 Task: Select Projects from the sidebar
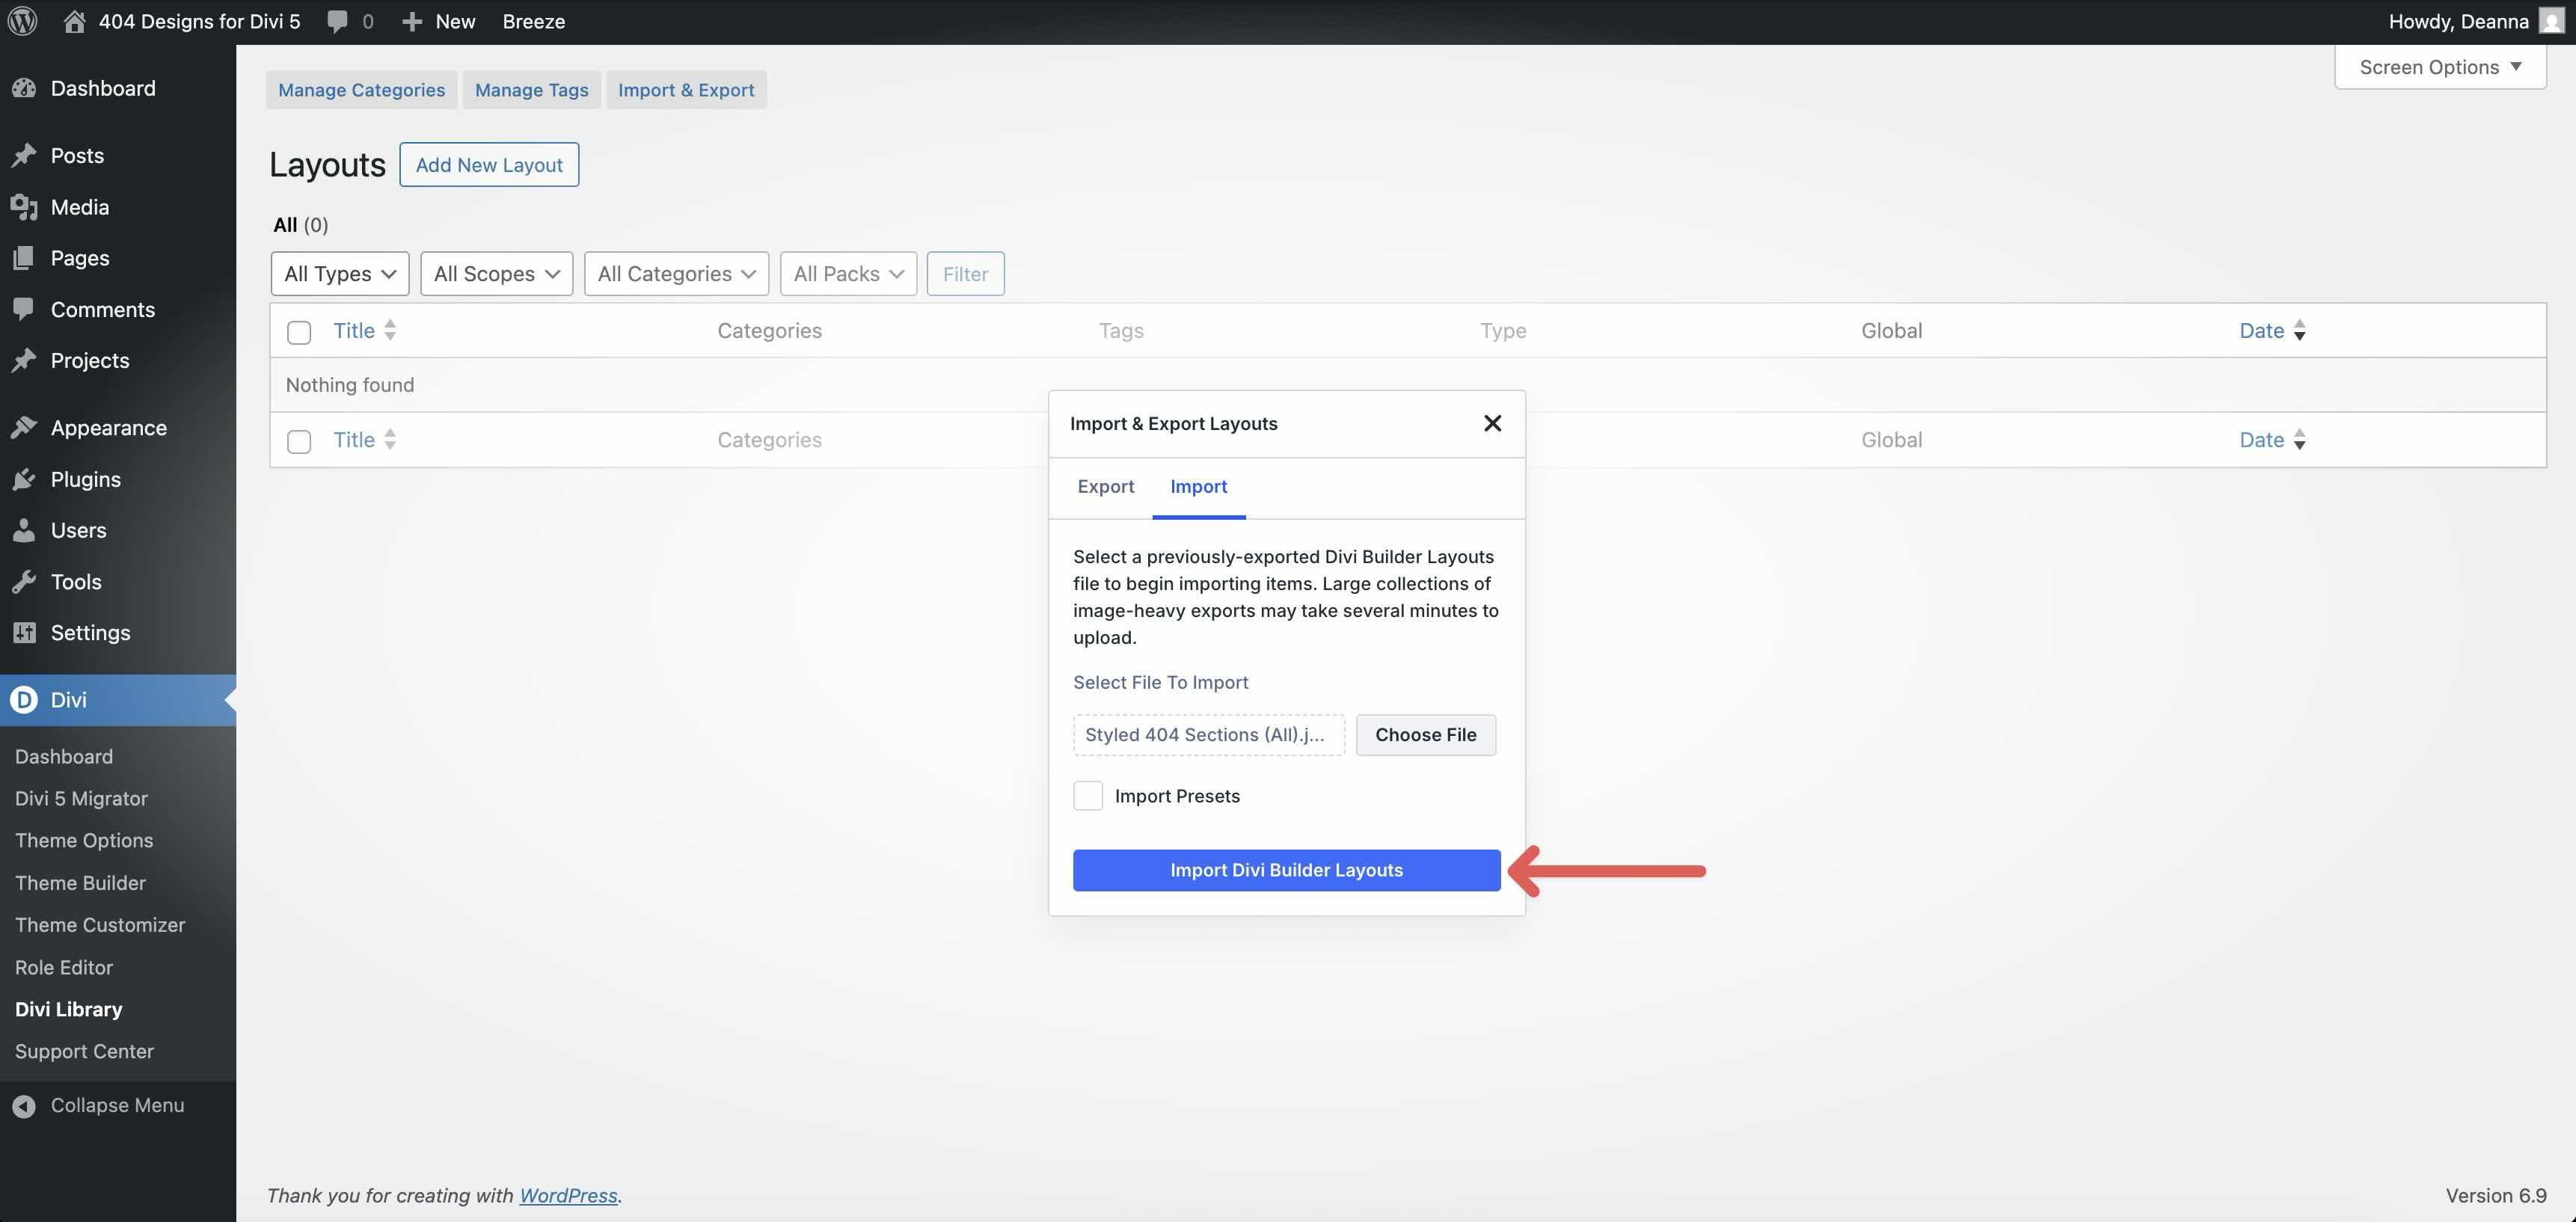pos(90,360)
